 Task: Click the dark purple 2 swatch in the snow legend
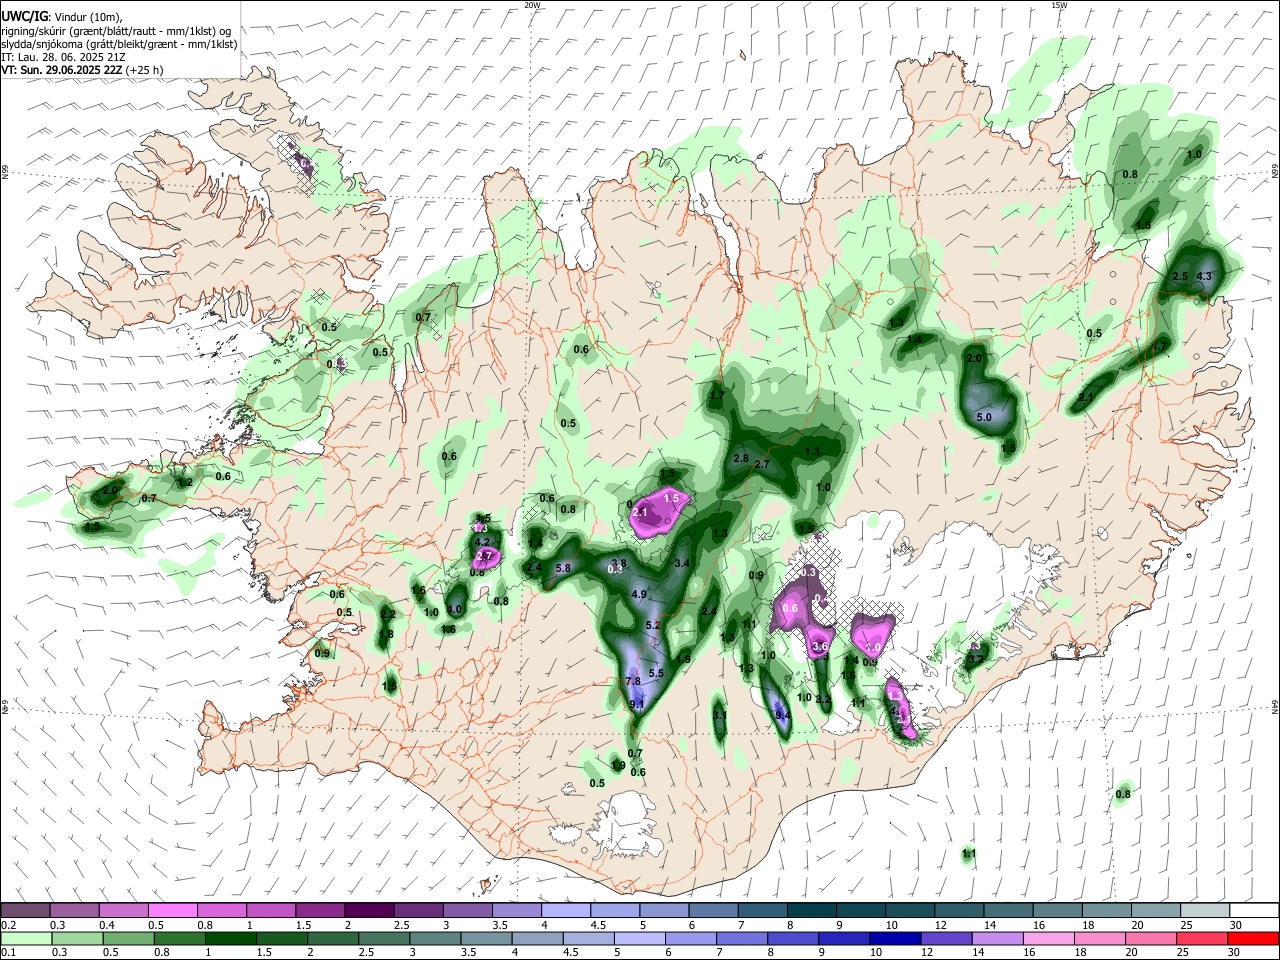click(x=369, y=911)
